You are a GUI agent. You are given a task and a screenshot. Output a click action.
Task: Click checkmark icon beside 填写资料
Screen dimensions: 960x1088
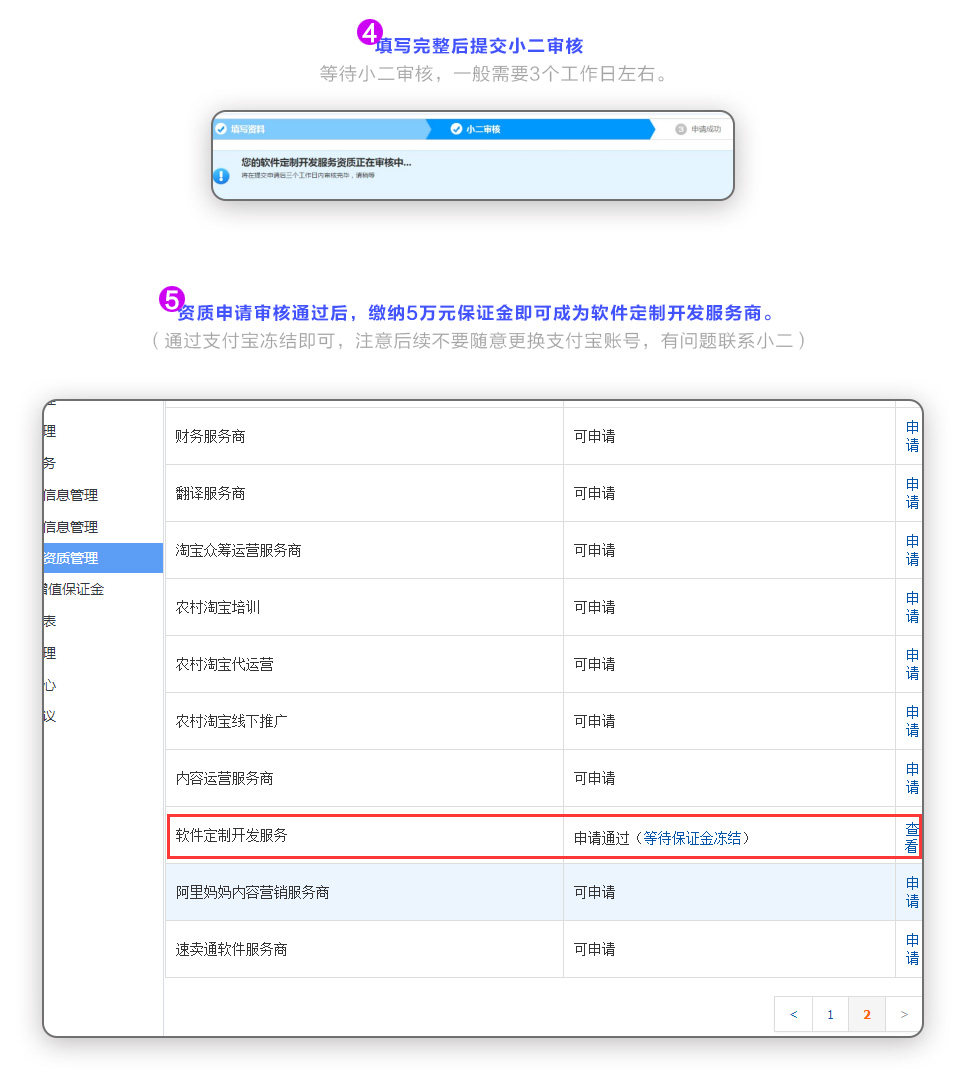coord(221,129)
